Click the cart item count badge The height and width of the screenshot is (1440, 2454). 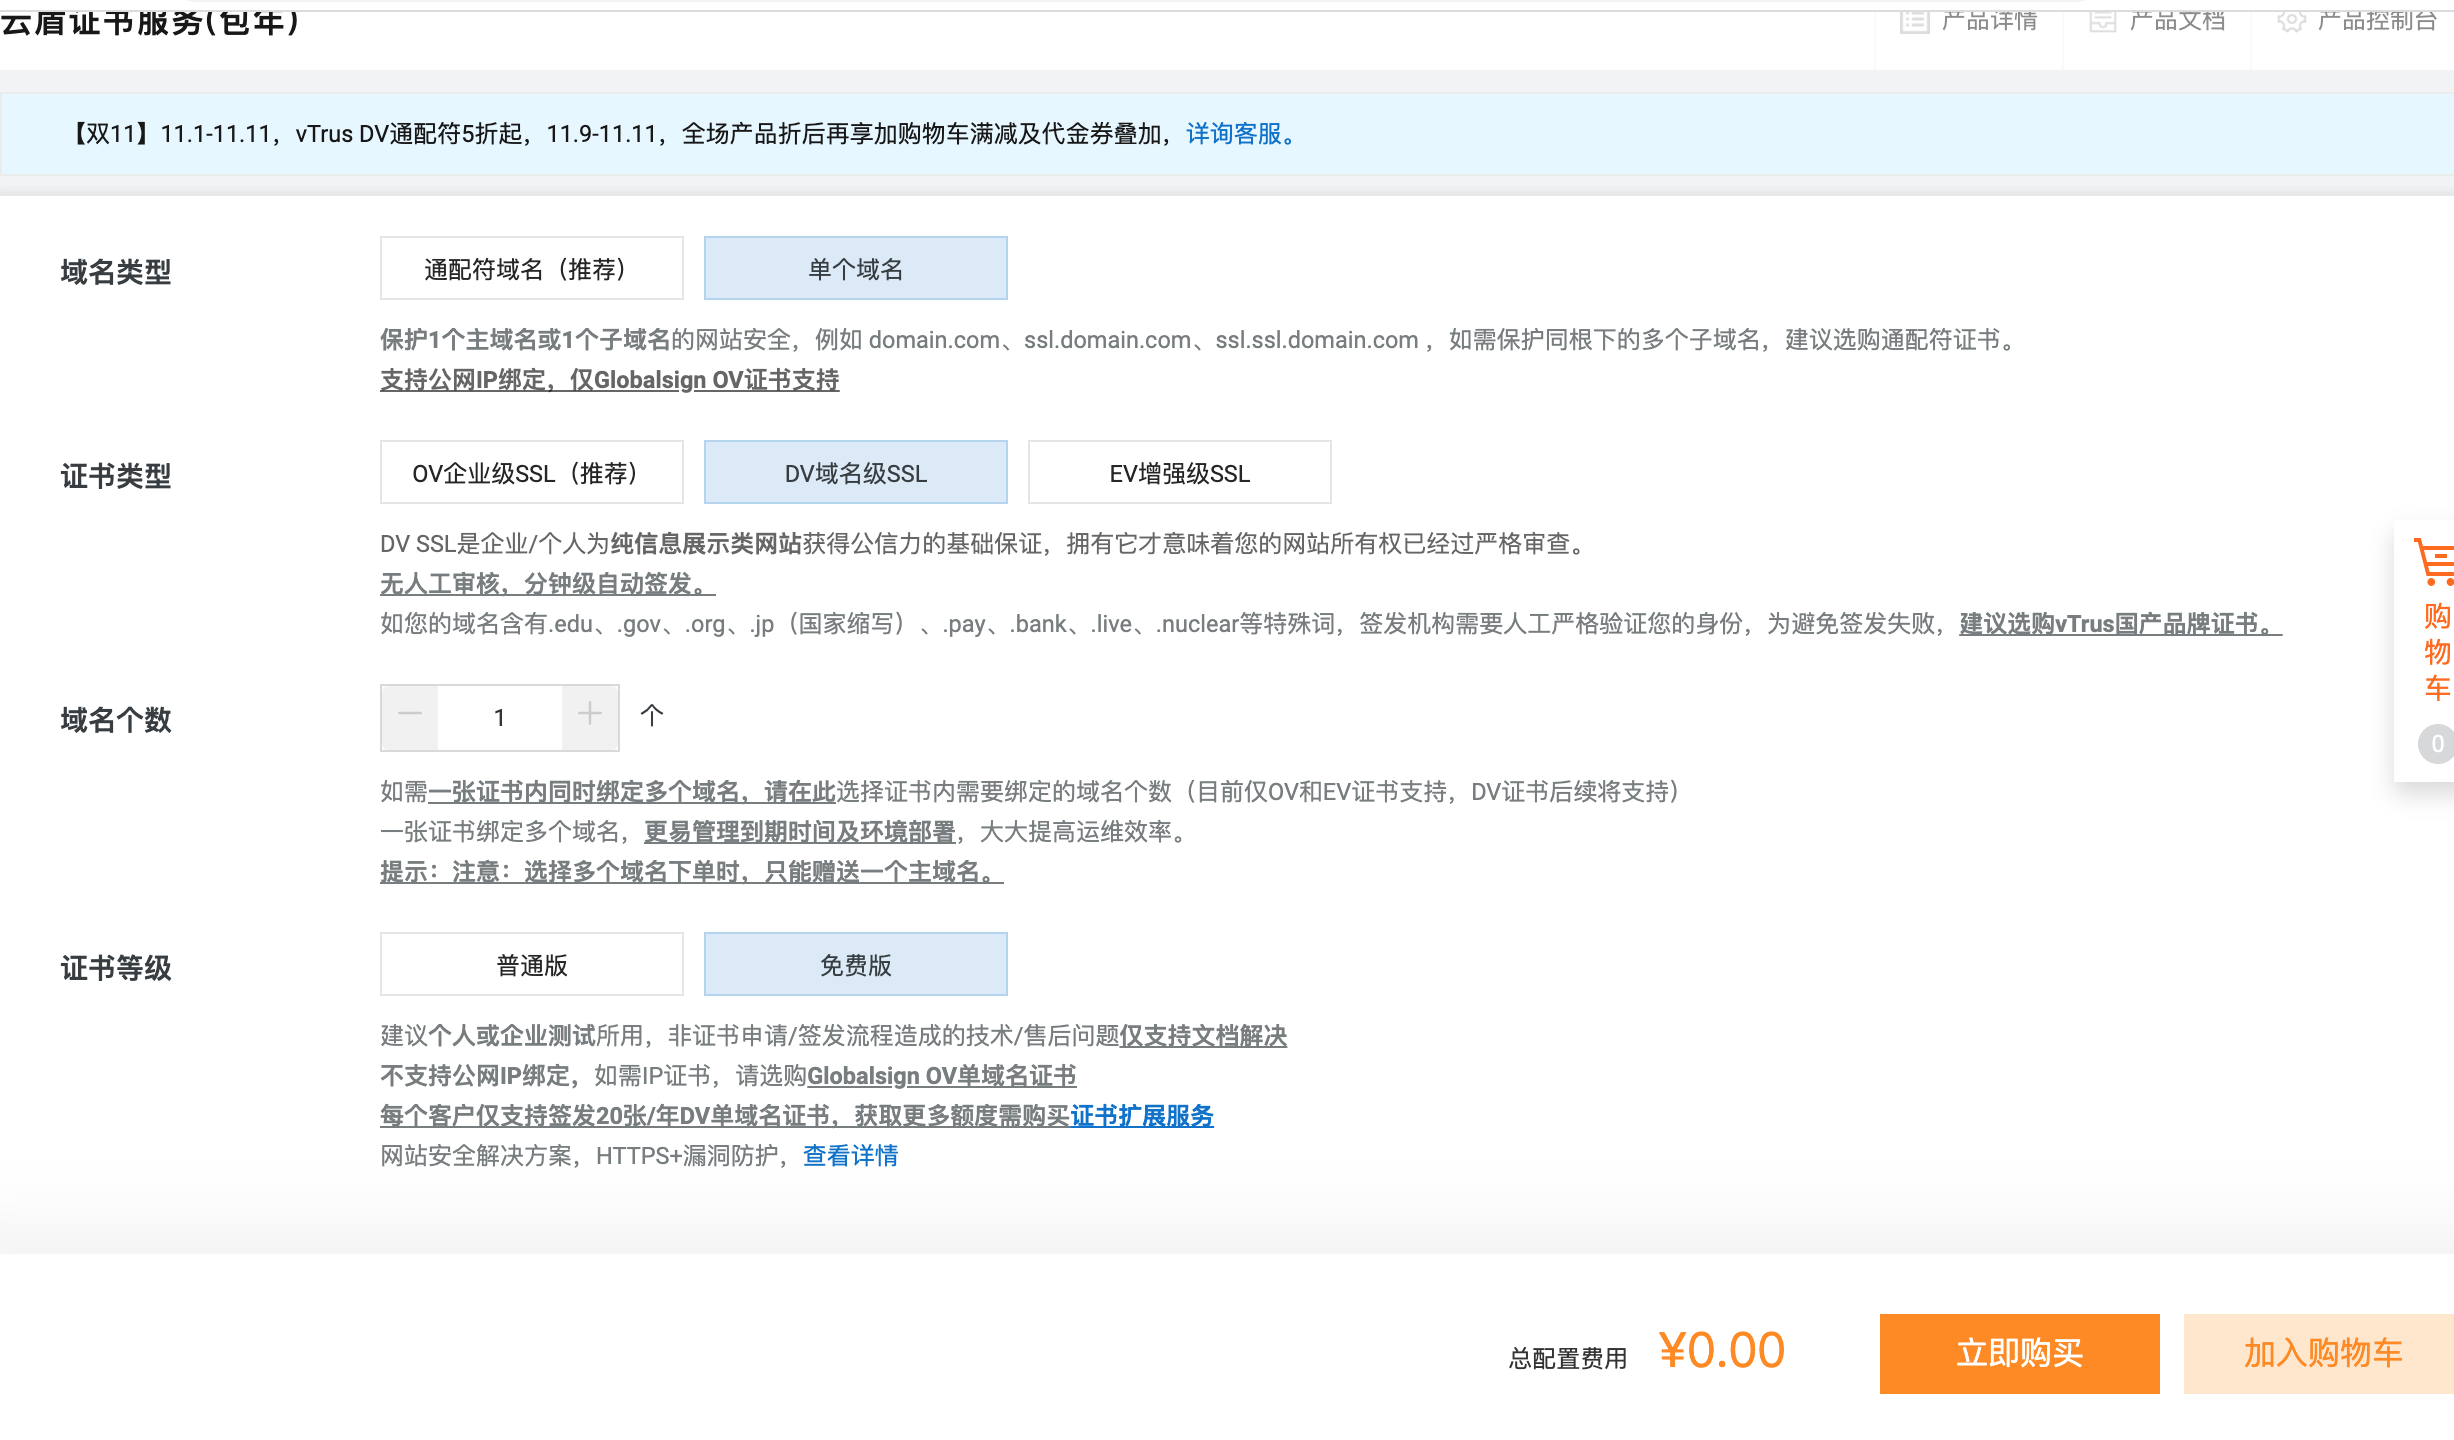click(x=2437, y=744)
